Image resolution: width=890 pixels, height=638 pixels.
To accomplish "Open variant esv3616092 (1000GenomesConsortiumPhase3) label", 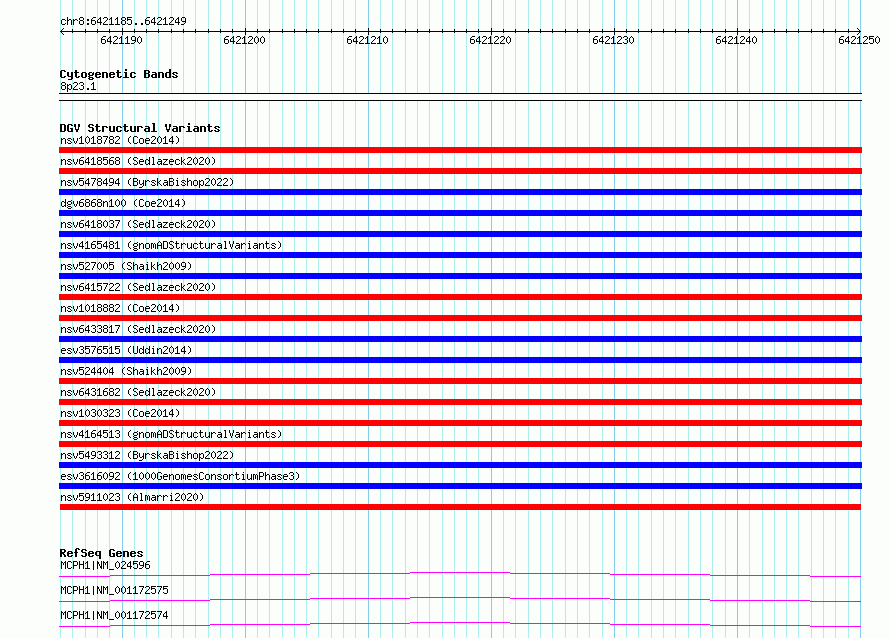I will [x=180, y=476].
